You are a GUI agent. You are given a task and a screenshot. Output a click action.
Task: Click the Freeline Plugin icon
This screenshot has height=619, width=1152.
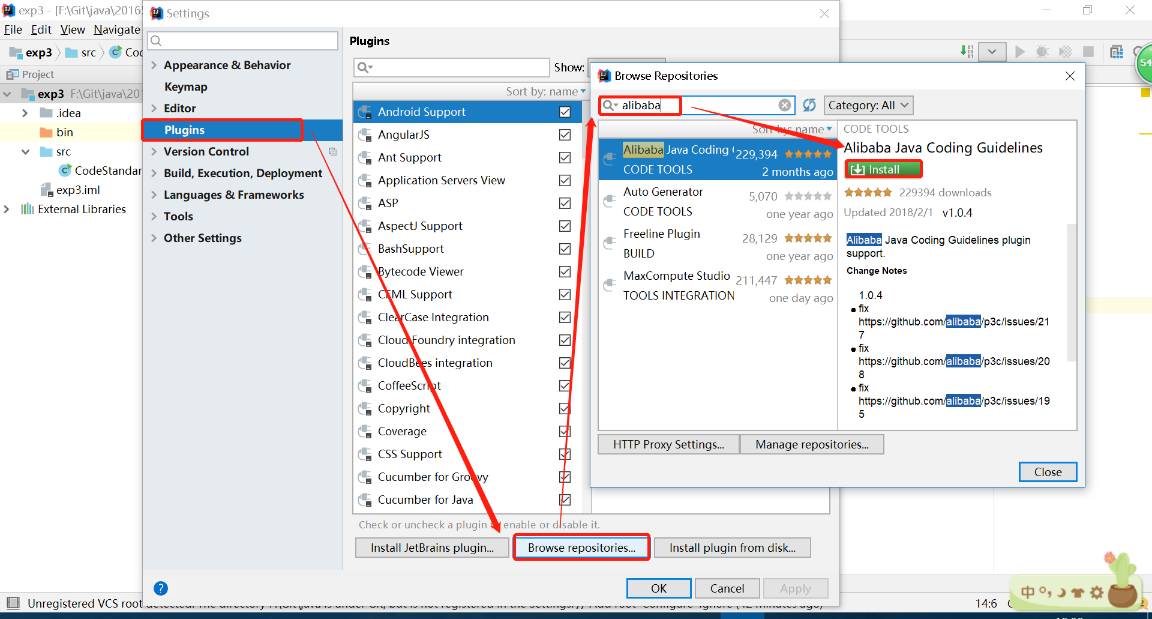point(610,243)
